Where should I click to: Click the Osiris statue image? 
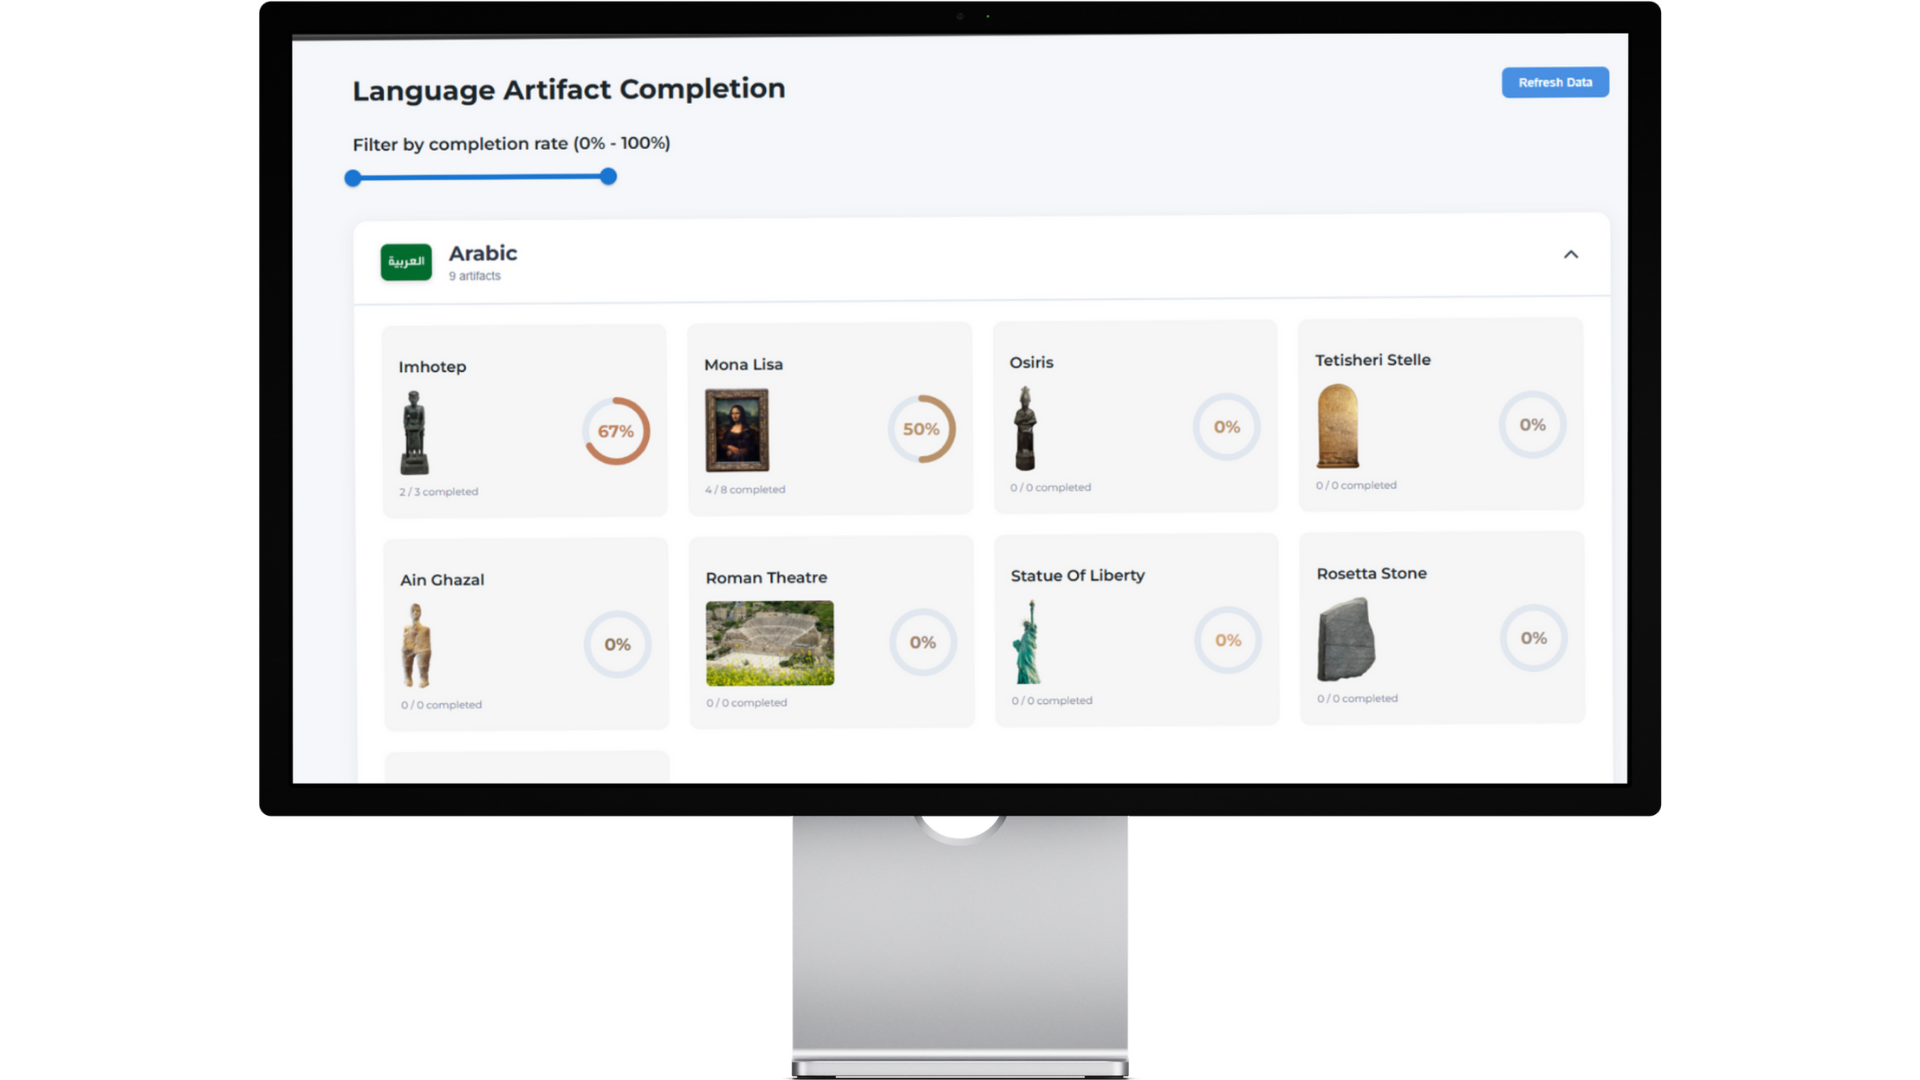[x=1024, y=428]
